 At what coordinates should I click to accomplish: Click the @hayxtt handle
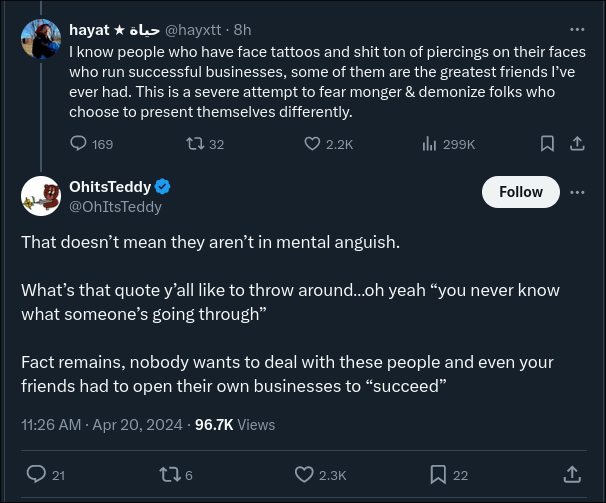click(x=193, y=30)
